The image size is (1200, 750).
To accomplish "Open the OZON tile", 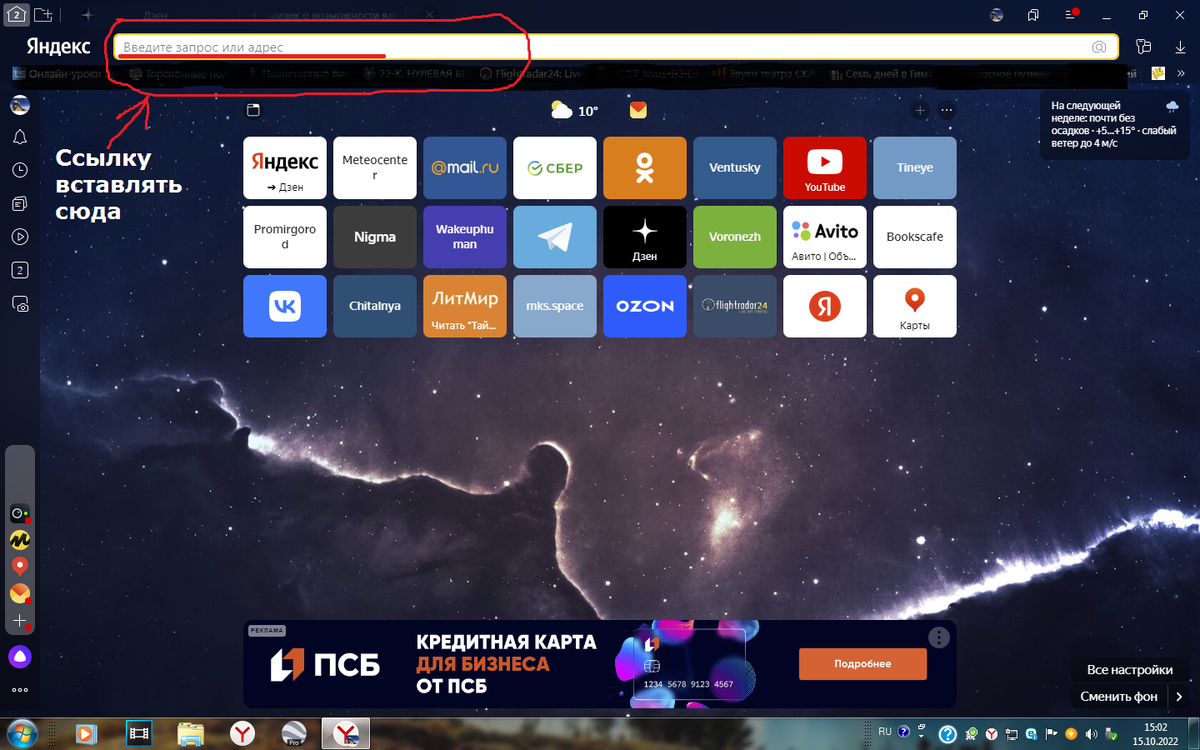I will [x=645, y=306].
